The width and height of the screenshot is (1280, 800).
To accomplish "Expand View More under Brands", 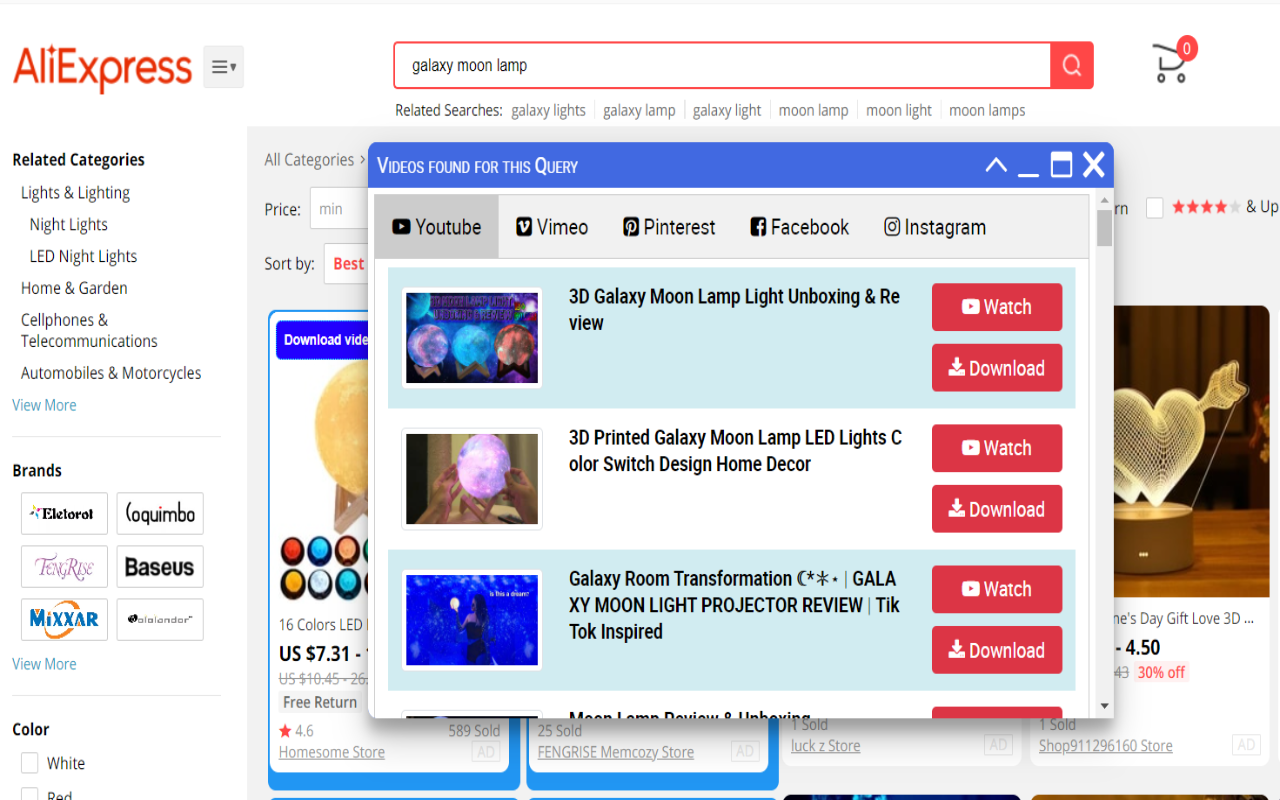I will 43,663.
